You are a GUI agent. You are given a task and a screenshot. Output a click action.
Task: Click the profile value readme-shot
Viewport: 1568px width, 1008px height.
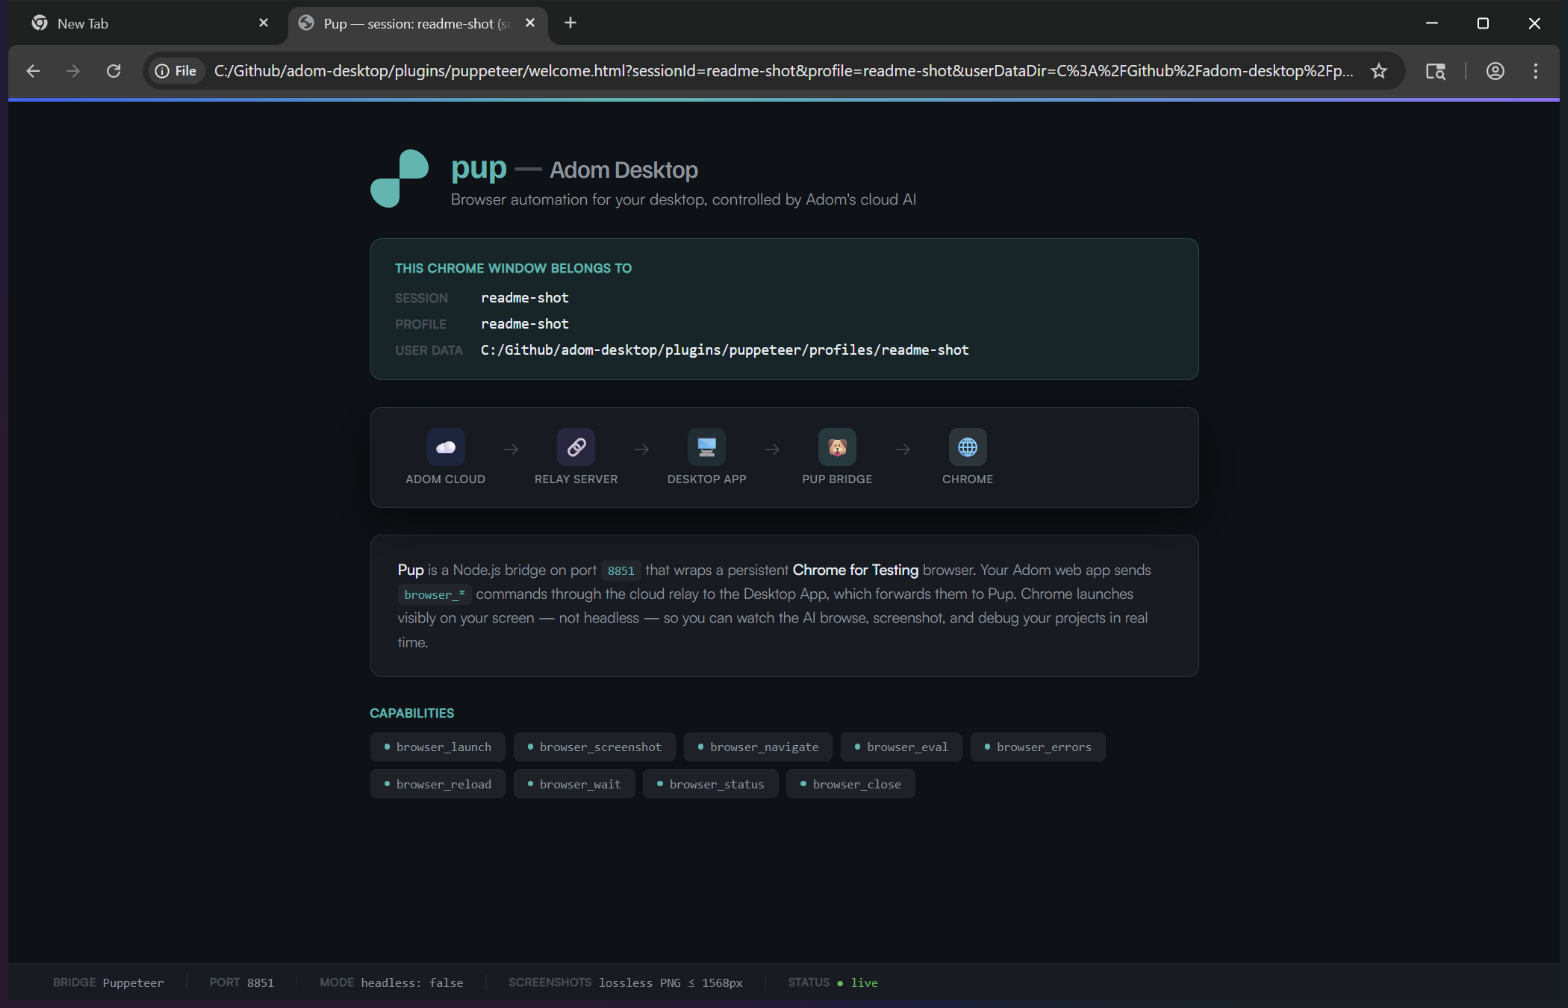click(525, 324)
